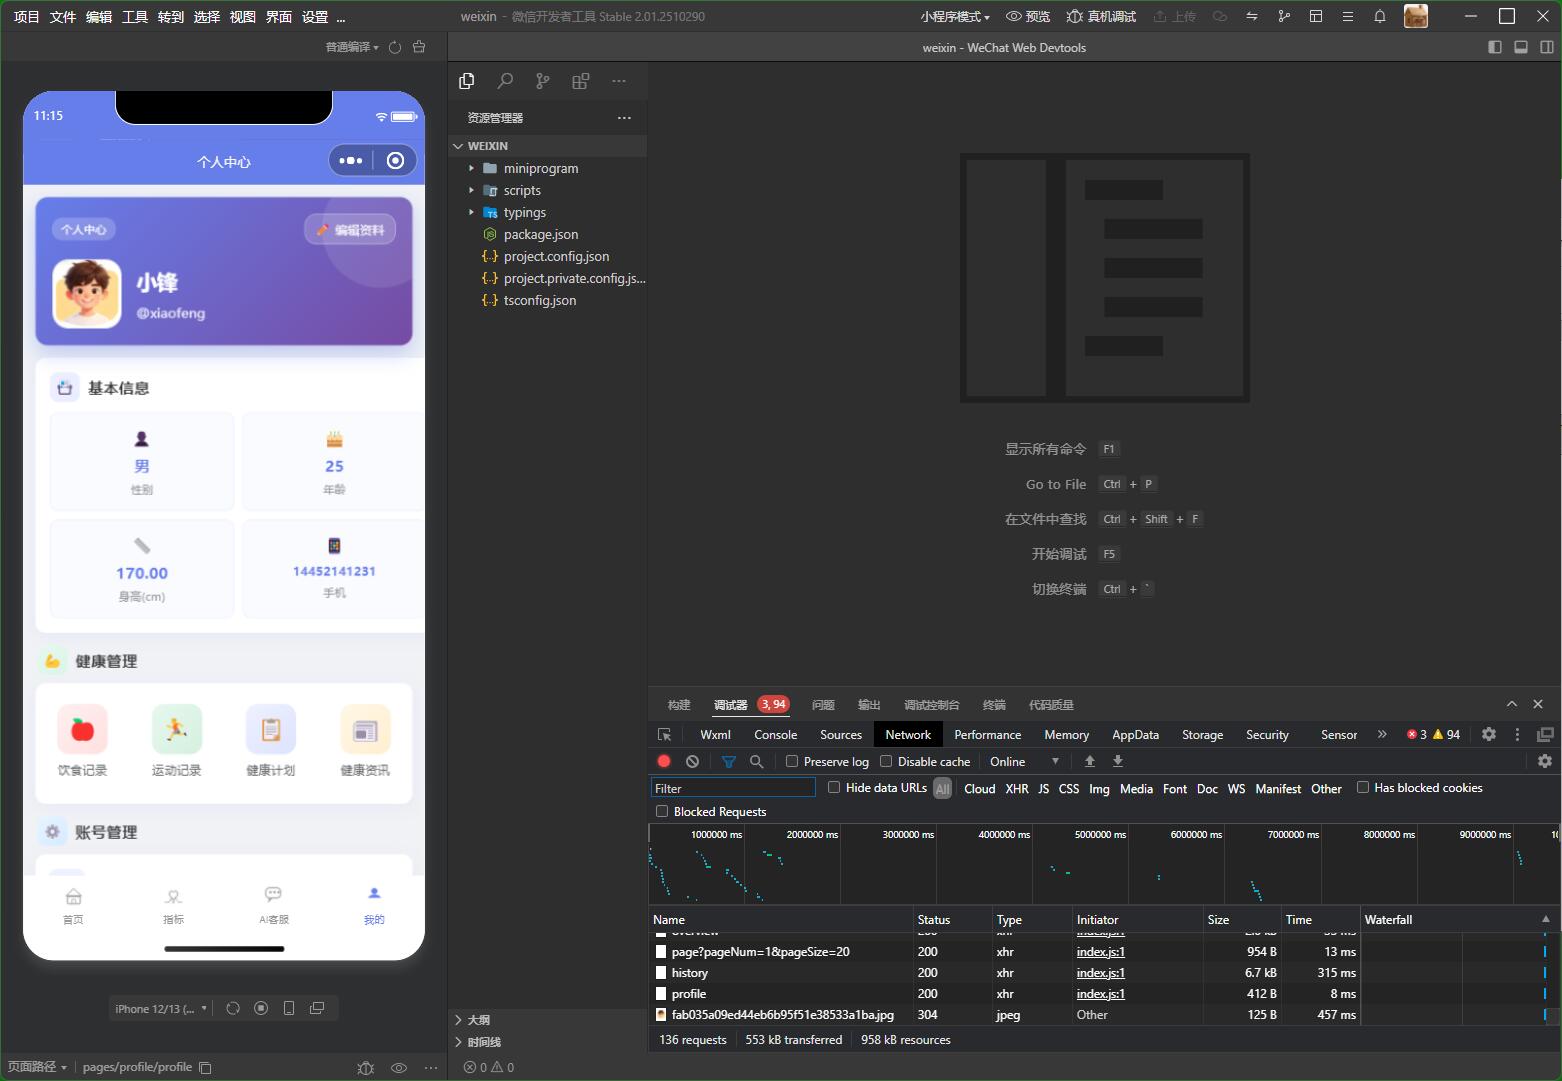Enable the Disable cache checkbox
The image size is (1562, 1081).
coord(886,761)
